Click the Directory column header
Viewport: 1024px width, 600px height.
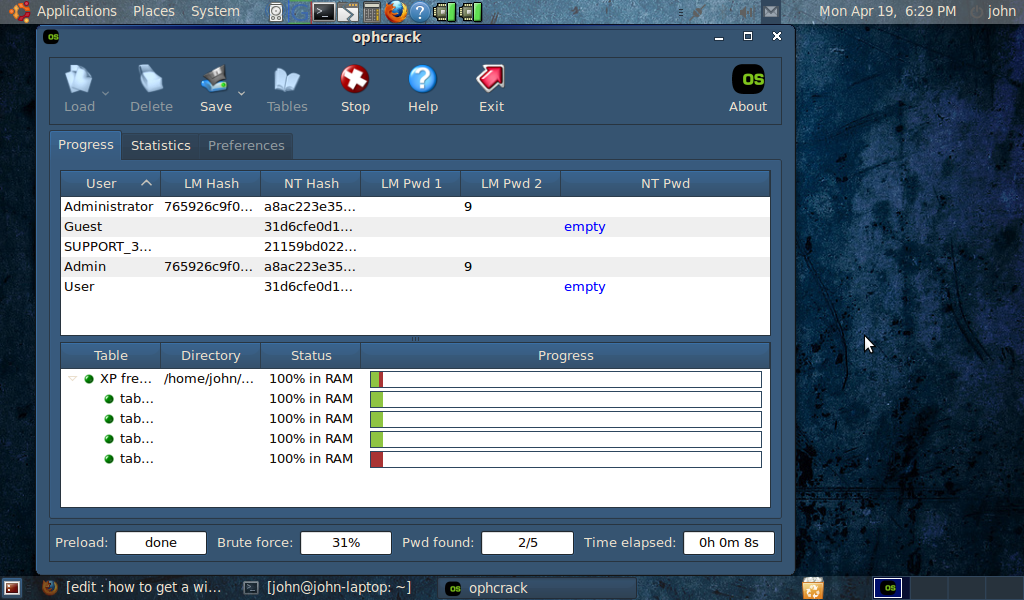tap(210, 356)
